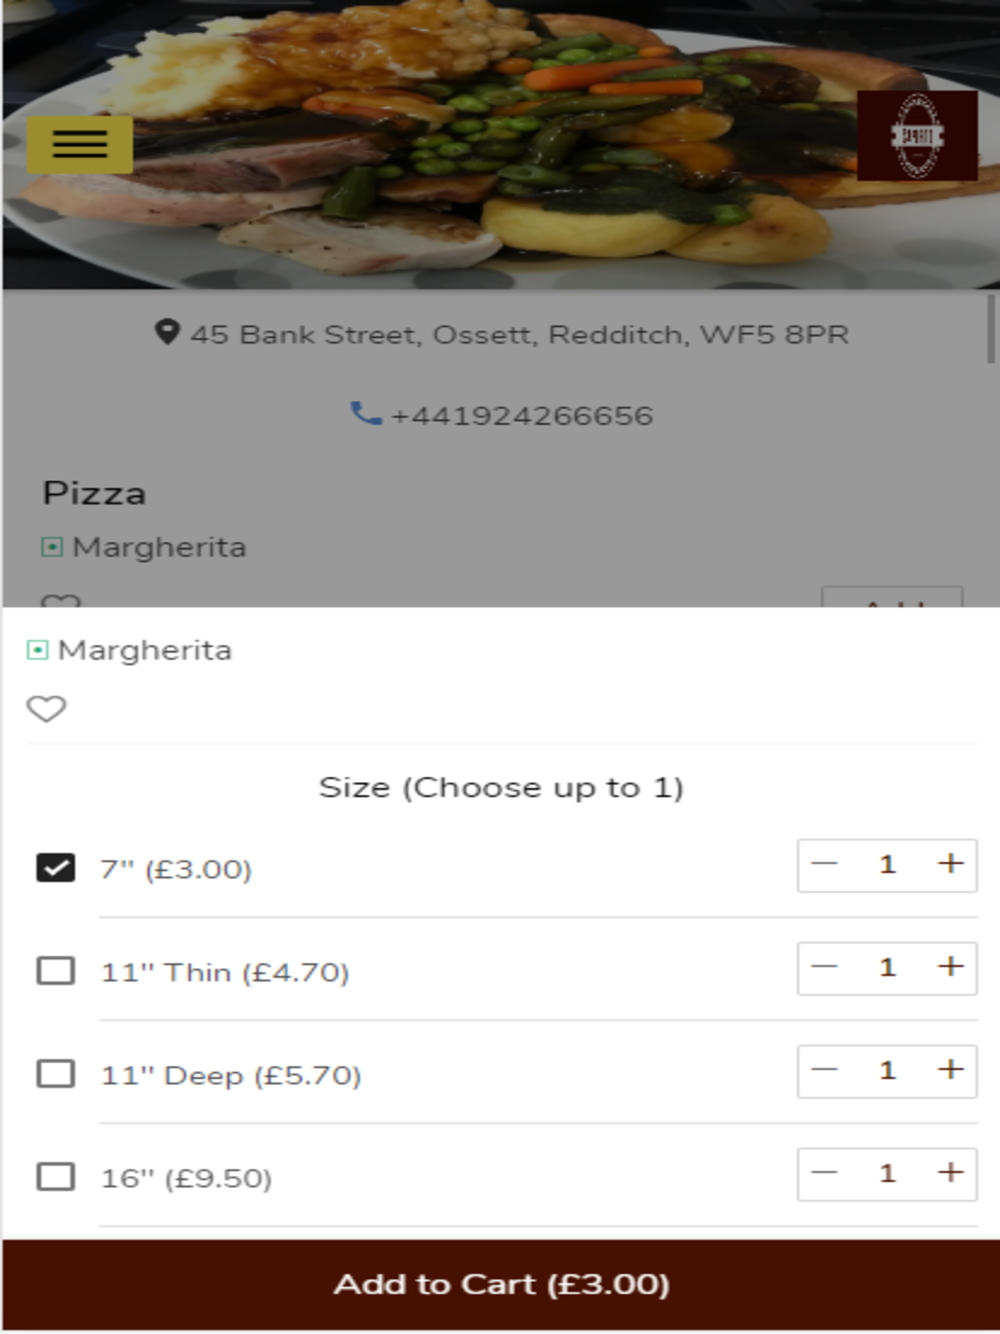Check the 11" Deep (£5.70) option
Image resolution: width=1000 pixels, height=1334 pixels.
point(56,1074)
